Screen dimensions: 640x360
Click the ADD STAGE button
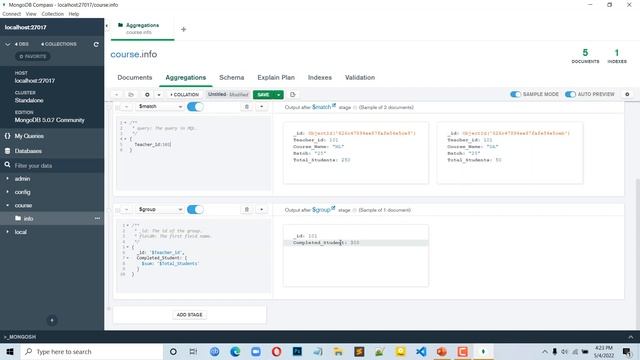(189, 315)
